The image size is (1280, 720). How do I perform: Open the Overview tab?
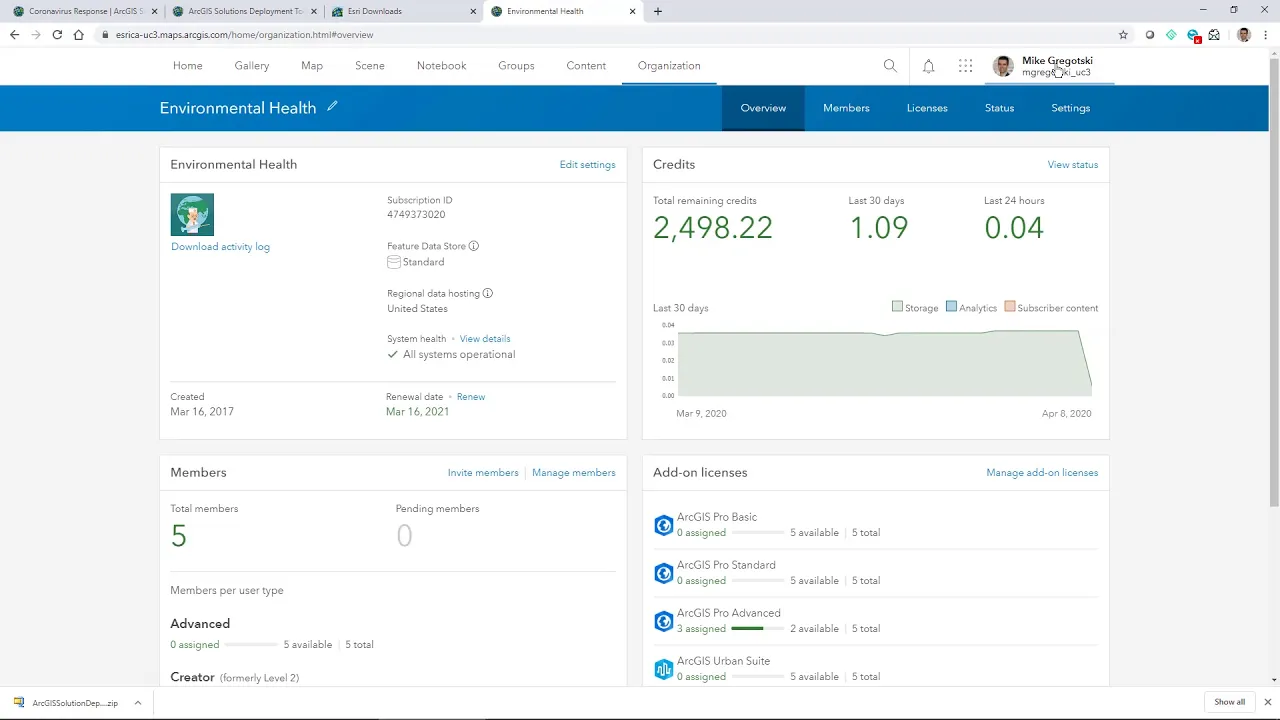coord(763,108)
